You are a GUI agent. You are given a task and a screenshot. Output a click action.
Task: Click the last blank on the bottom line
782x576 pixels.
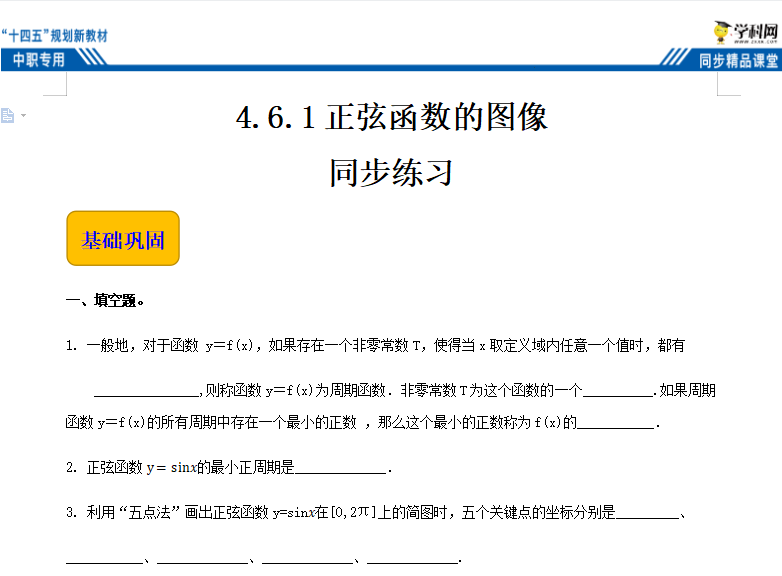[x=411, y=557]
